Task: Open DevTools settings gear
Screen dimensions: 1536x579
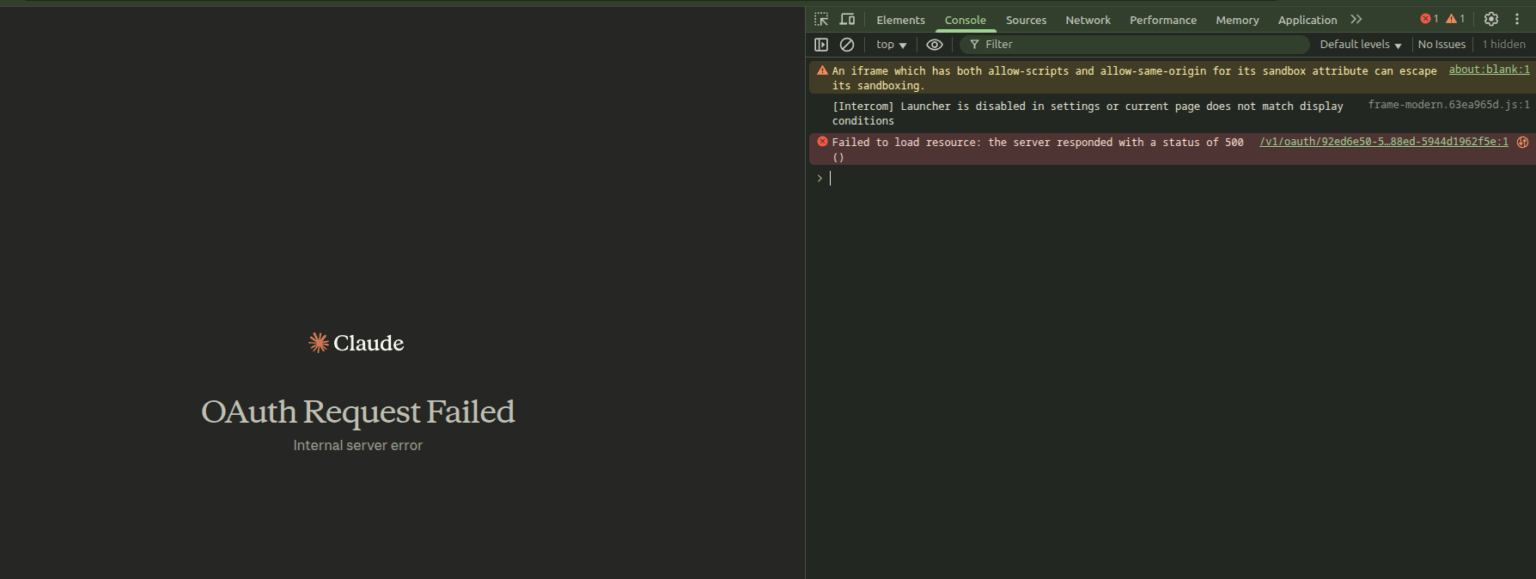Action: 1491,19
